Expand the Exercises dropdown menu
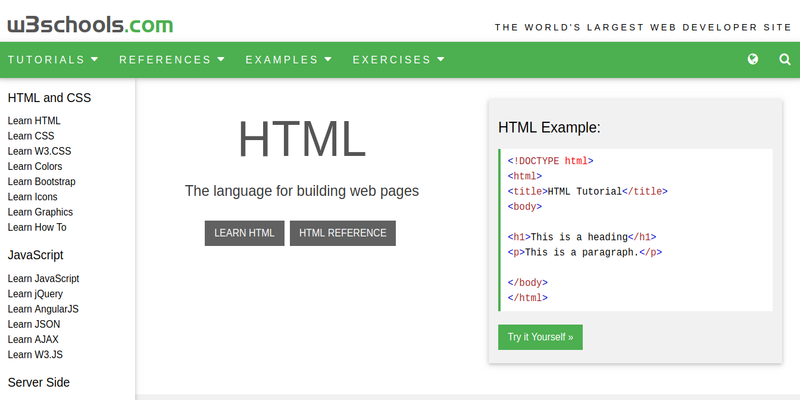Viewport: 800px width, 400px height. pos(398,60)
